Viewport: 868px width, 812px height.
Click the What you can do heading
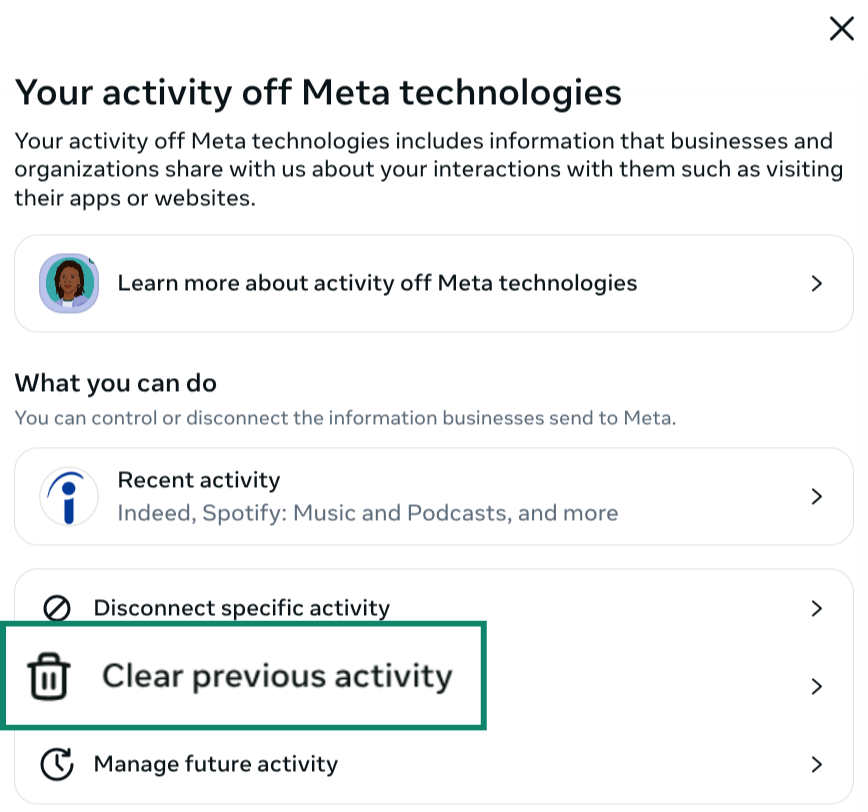click(x=115, y=383)
